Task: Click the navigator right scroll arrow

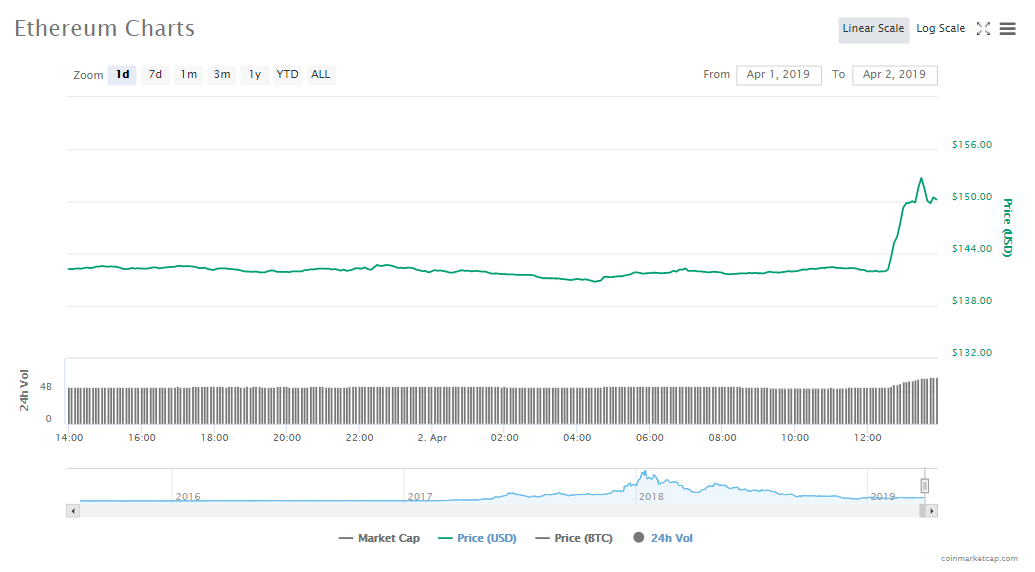Action: [931, 511]
